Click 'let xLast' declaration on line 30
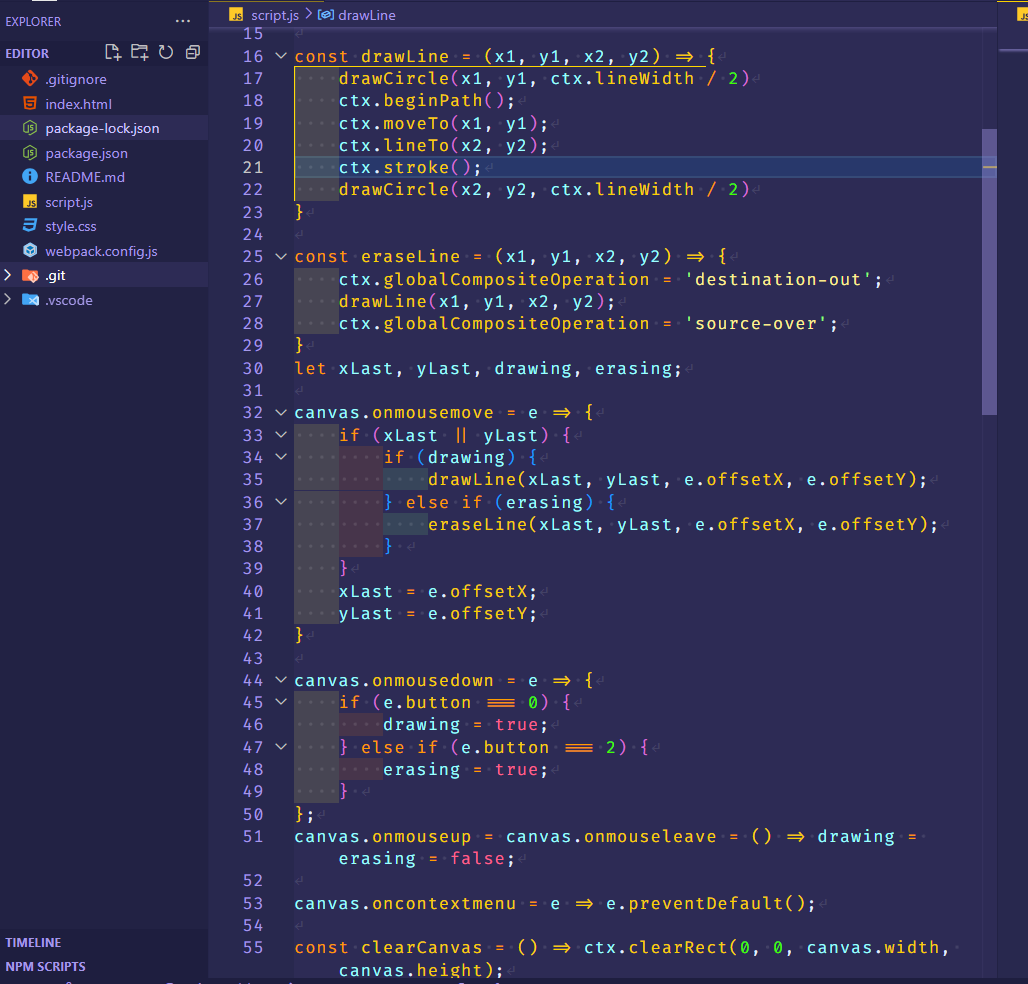The height and width of the screenshot is (984, 1028). 343,368
